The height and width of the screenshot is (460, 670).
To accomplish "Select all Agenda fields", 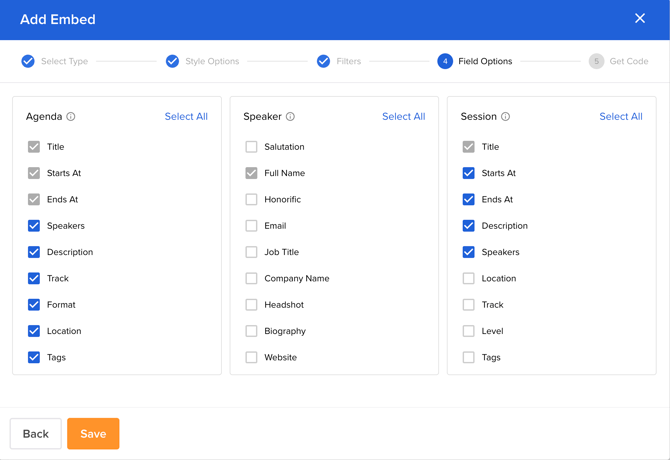I will click(186, 117).
